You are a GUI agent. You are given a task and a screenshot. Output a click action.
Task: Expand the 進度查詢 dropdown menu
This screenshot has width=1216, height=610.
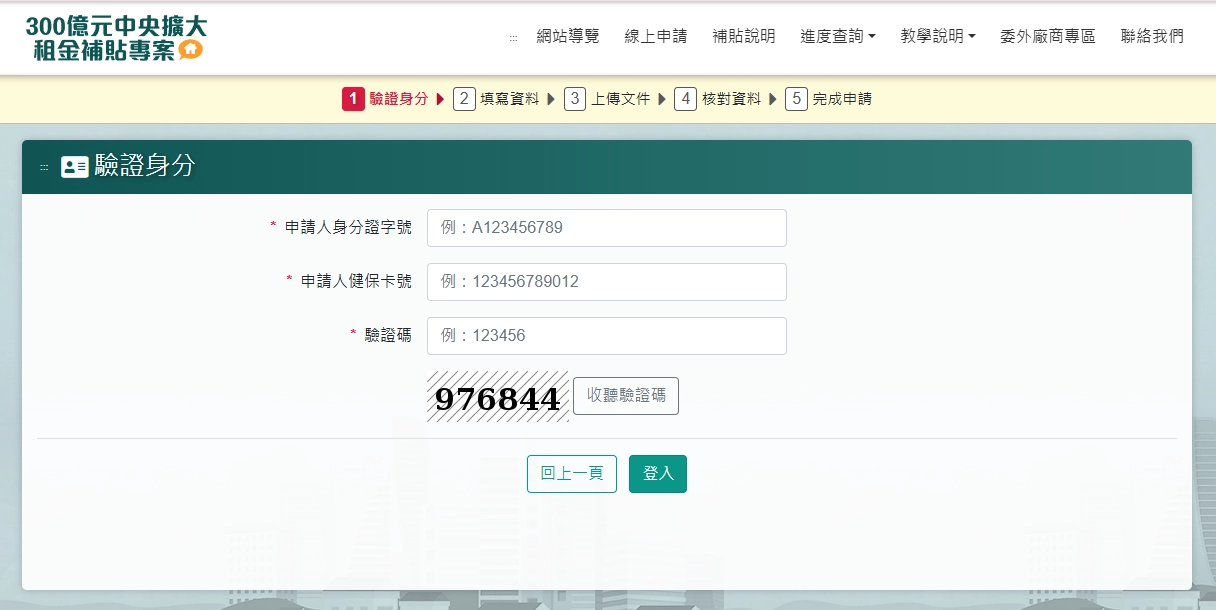pyautogui.click(x=838, y=37)
